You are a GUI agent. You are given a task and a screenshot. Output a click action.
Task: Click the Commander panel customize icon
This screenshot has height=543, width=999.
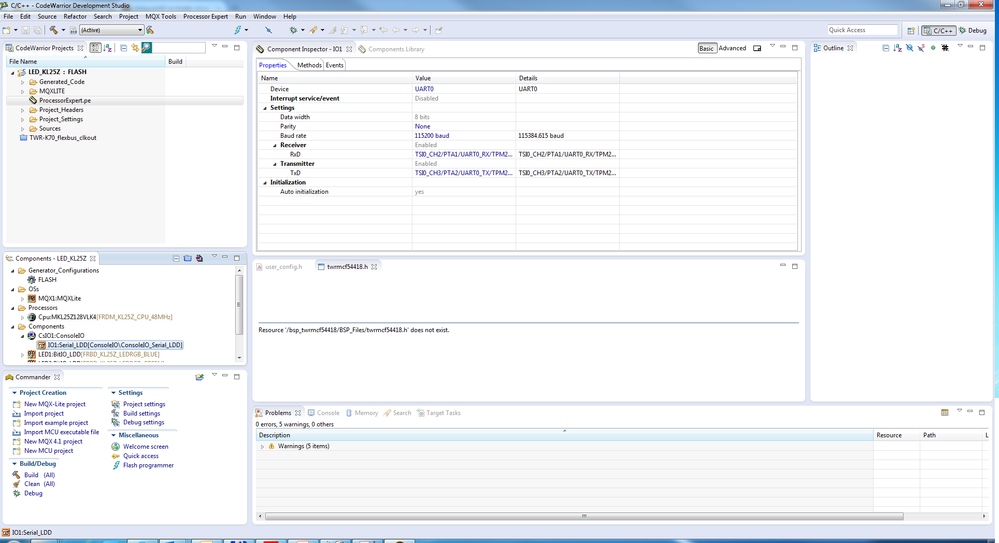[x=199, y=377]
